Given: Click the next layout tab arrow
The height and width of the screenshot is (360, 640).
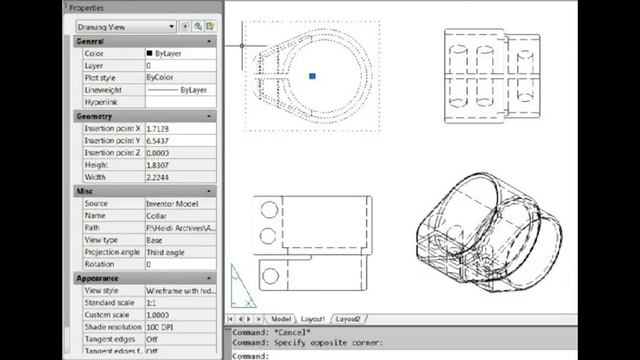Looking at the screenshot, I should pyautogui.click(x=249, y=319).
